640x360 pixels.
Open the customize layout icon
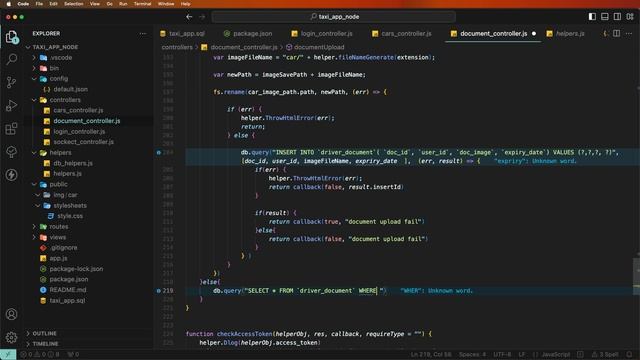[630, 16]
